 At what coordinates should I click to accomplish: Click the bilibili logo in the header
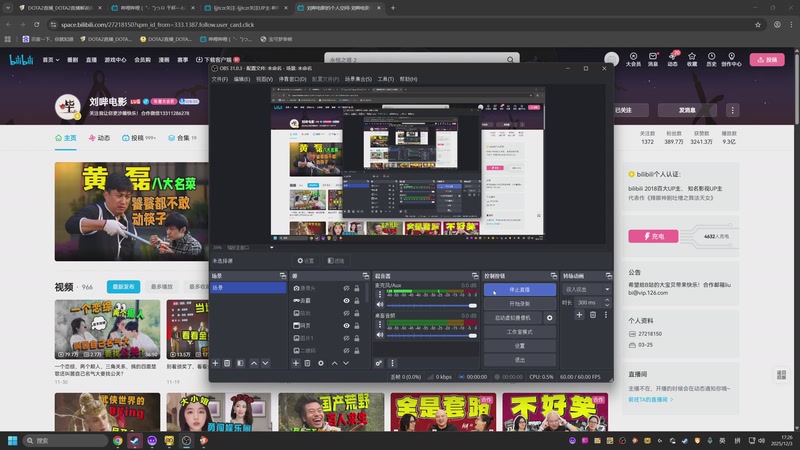point(21,60)
